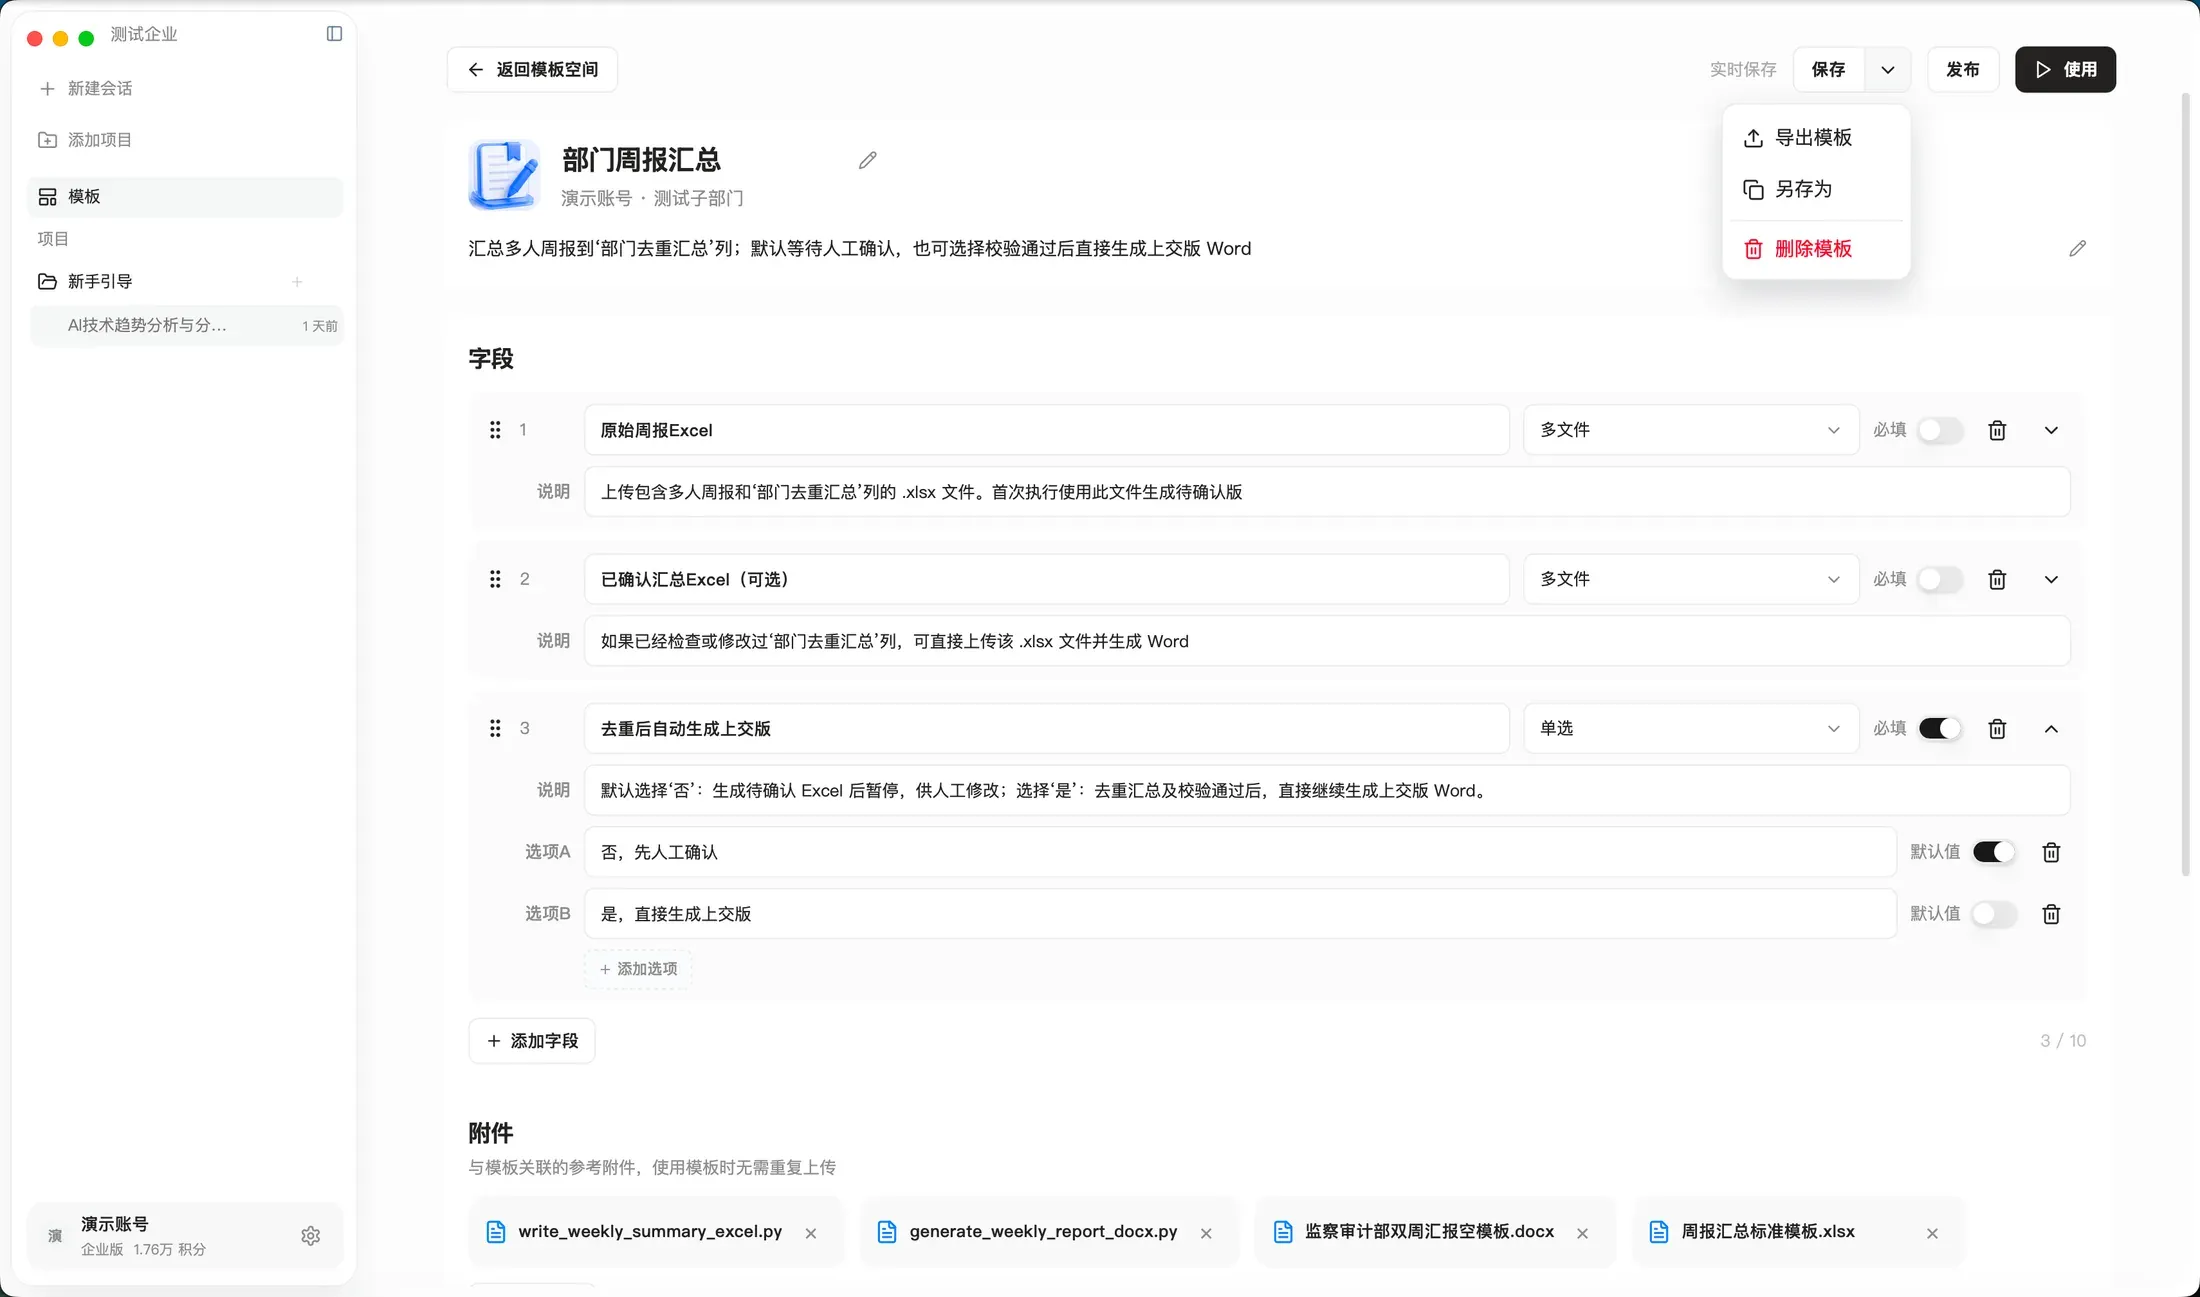Screen dimensions: 2200x1297
Task: Toggle 必填 switch for 原始周报Excel
Action: (x=1940, y=430)
